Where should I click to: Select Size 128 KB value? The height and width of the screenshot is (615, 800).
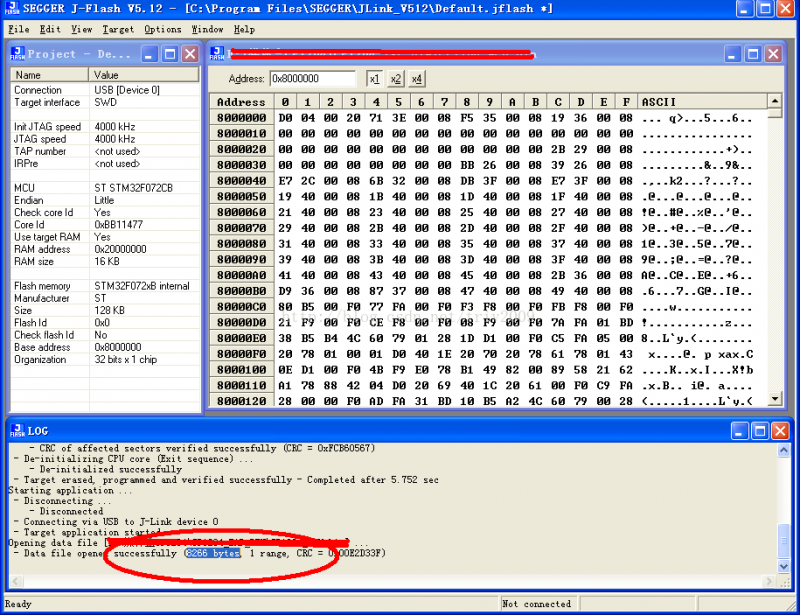click(109, 310)
